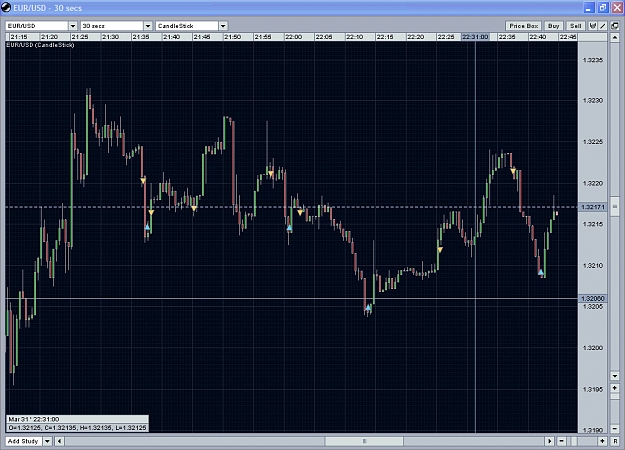Click the 21:15 time axis label

[x=19, y=37]
